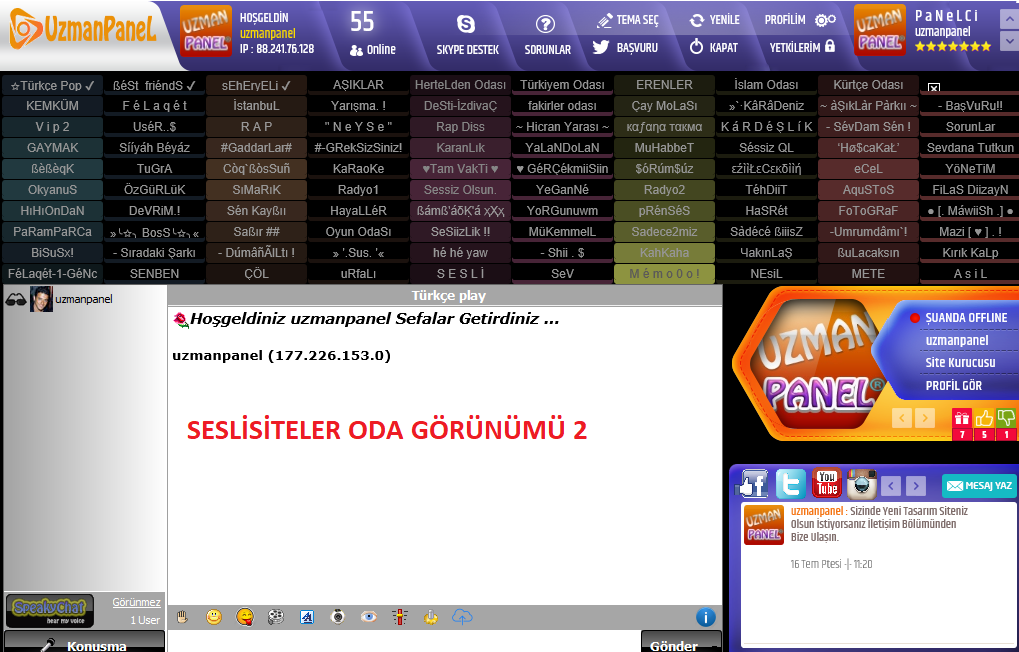Screen dimensions: 1019x652
Task: View profile via PROFİL GÖR
Action: (x=953, y=385)
